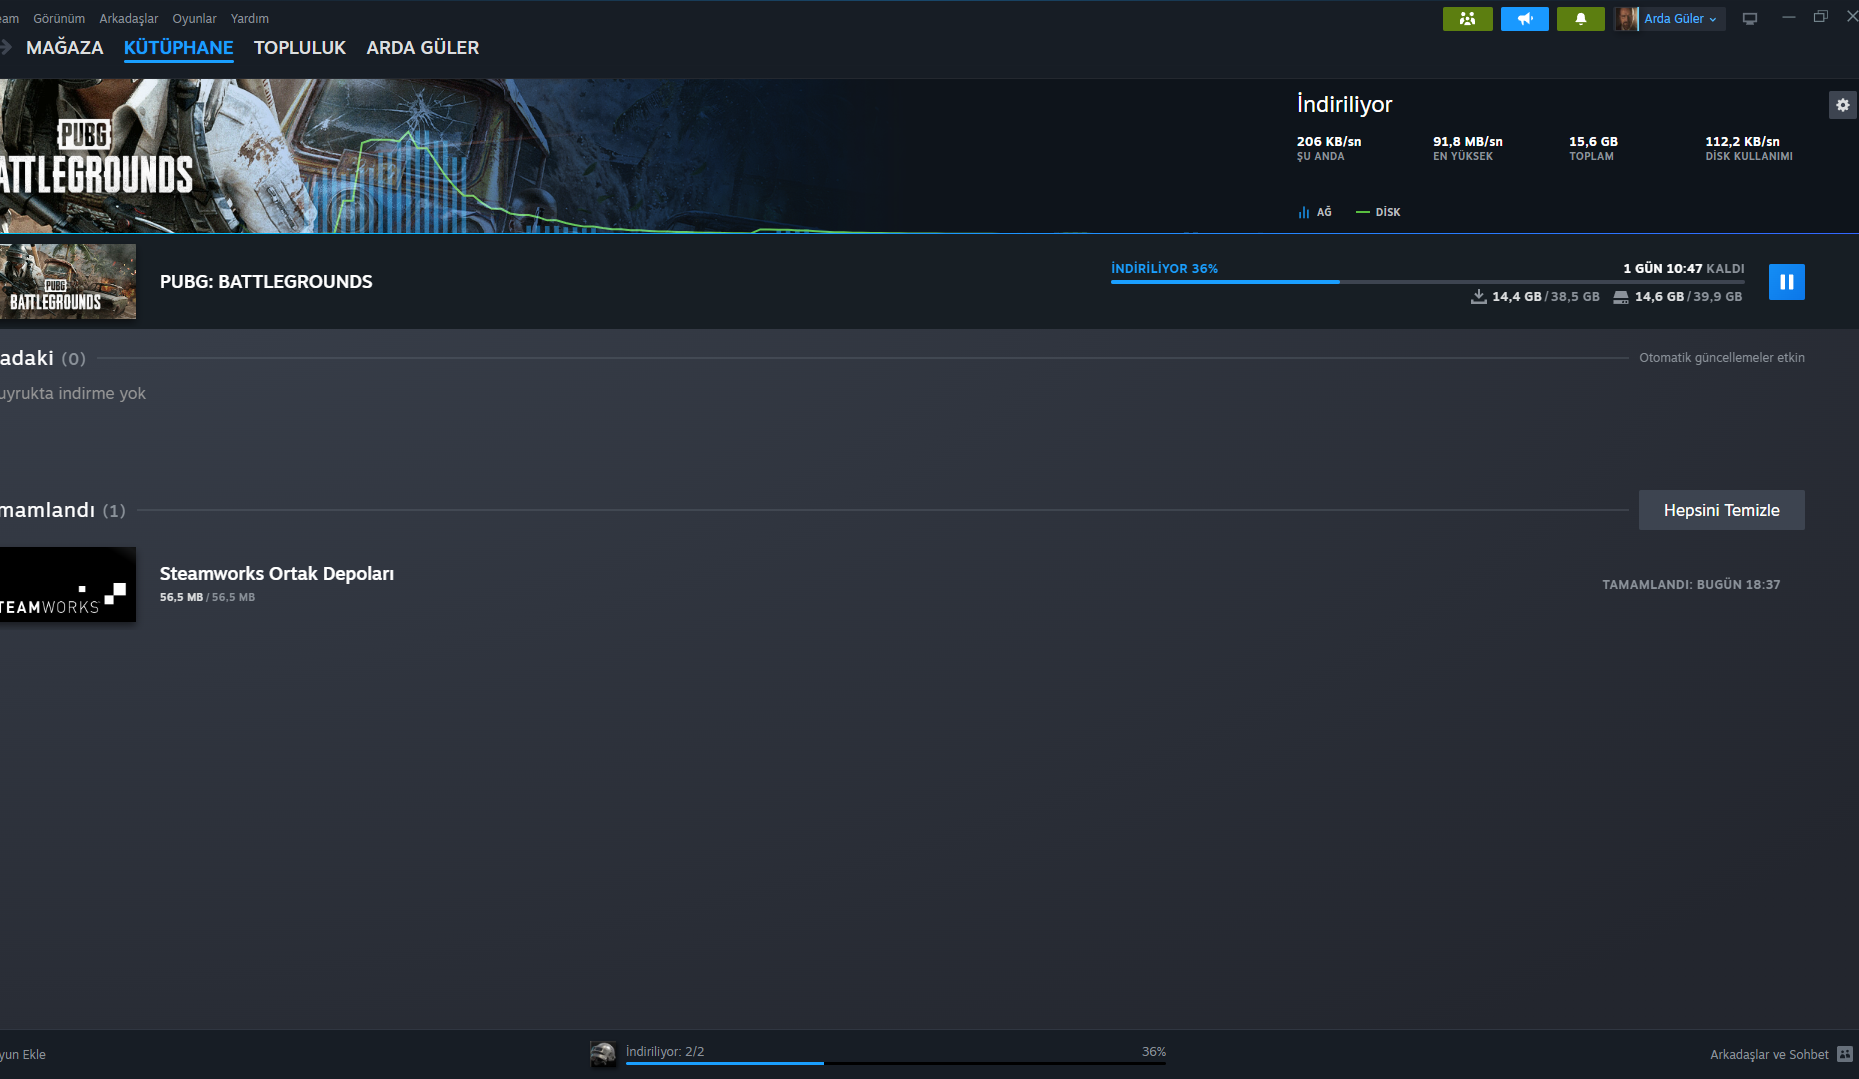Image resolution: width=1859 pixels, height=1079 pixels.
Task: Open the friends activity icon button
Action: (x=1467, y=19)
